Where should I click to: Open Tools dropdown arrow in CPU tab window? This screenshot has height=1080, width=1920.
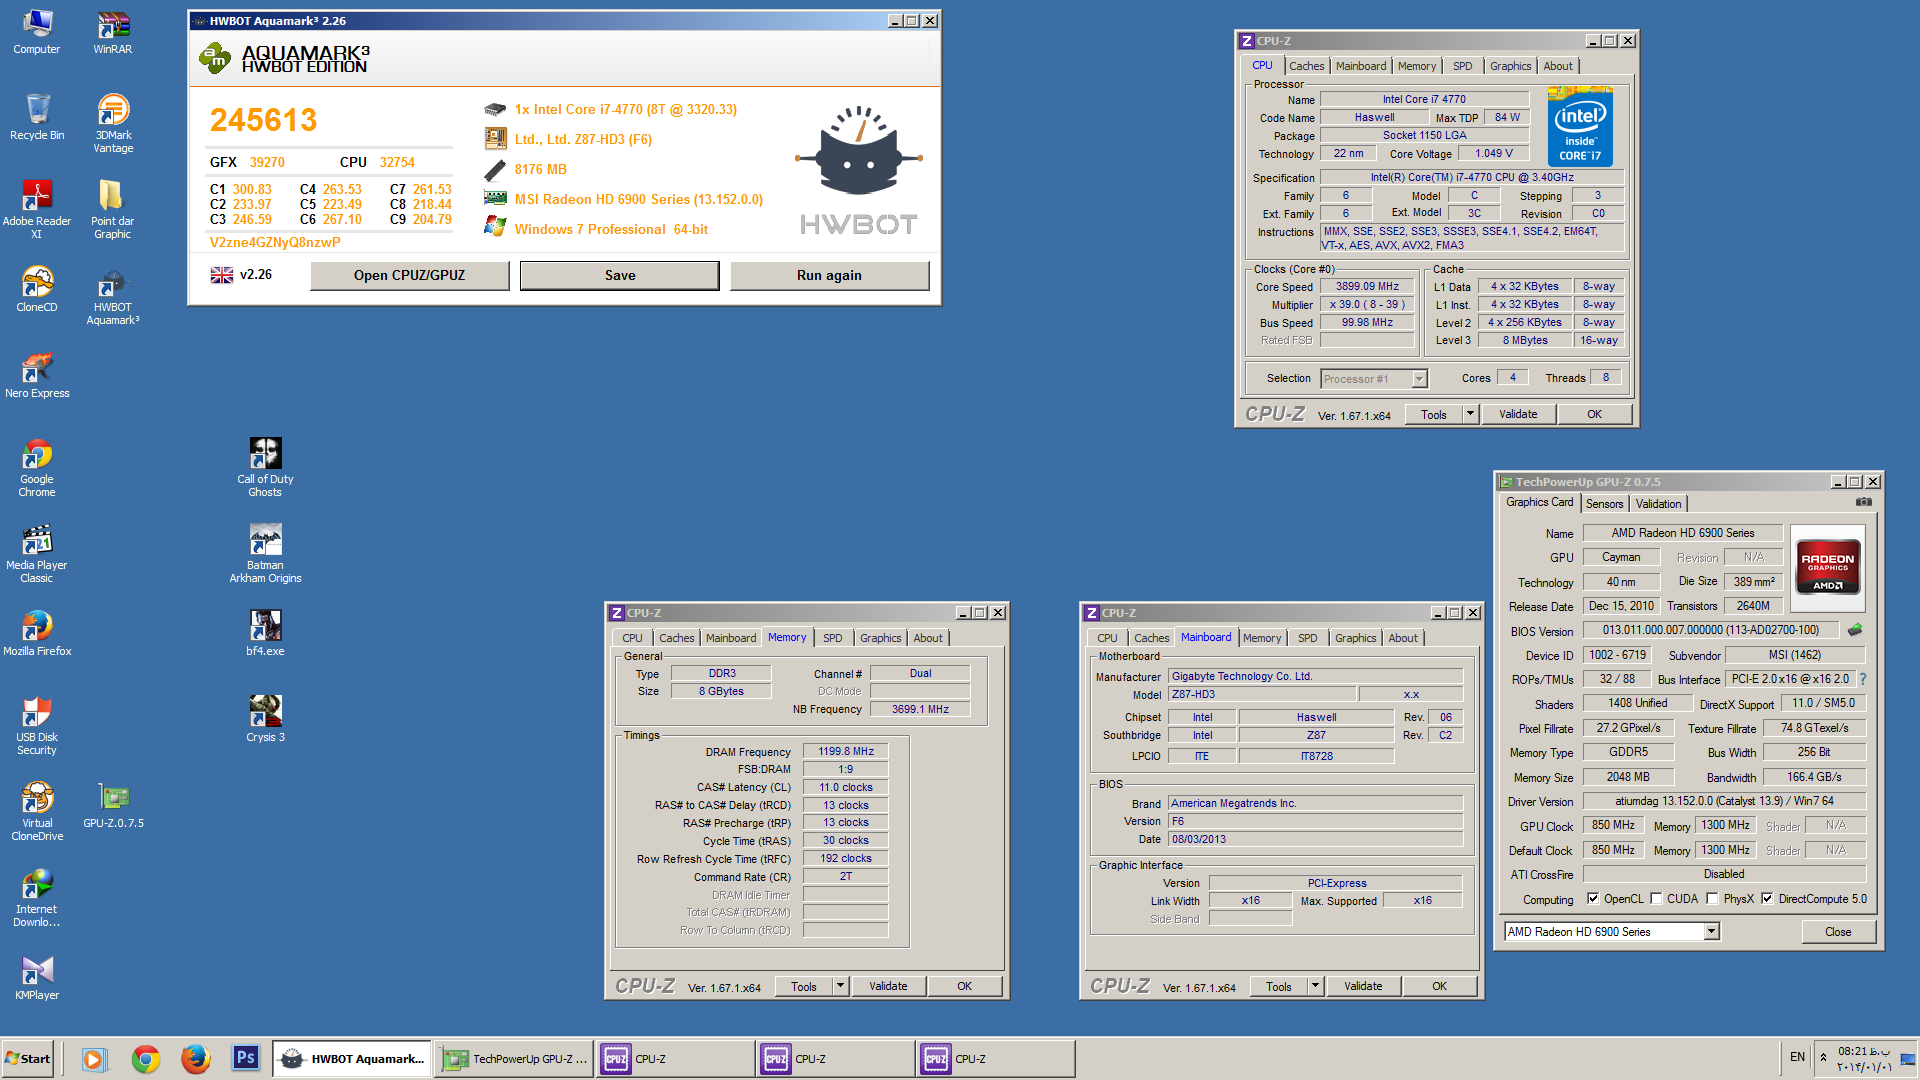(1470, 414)
